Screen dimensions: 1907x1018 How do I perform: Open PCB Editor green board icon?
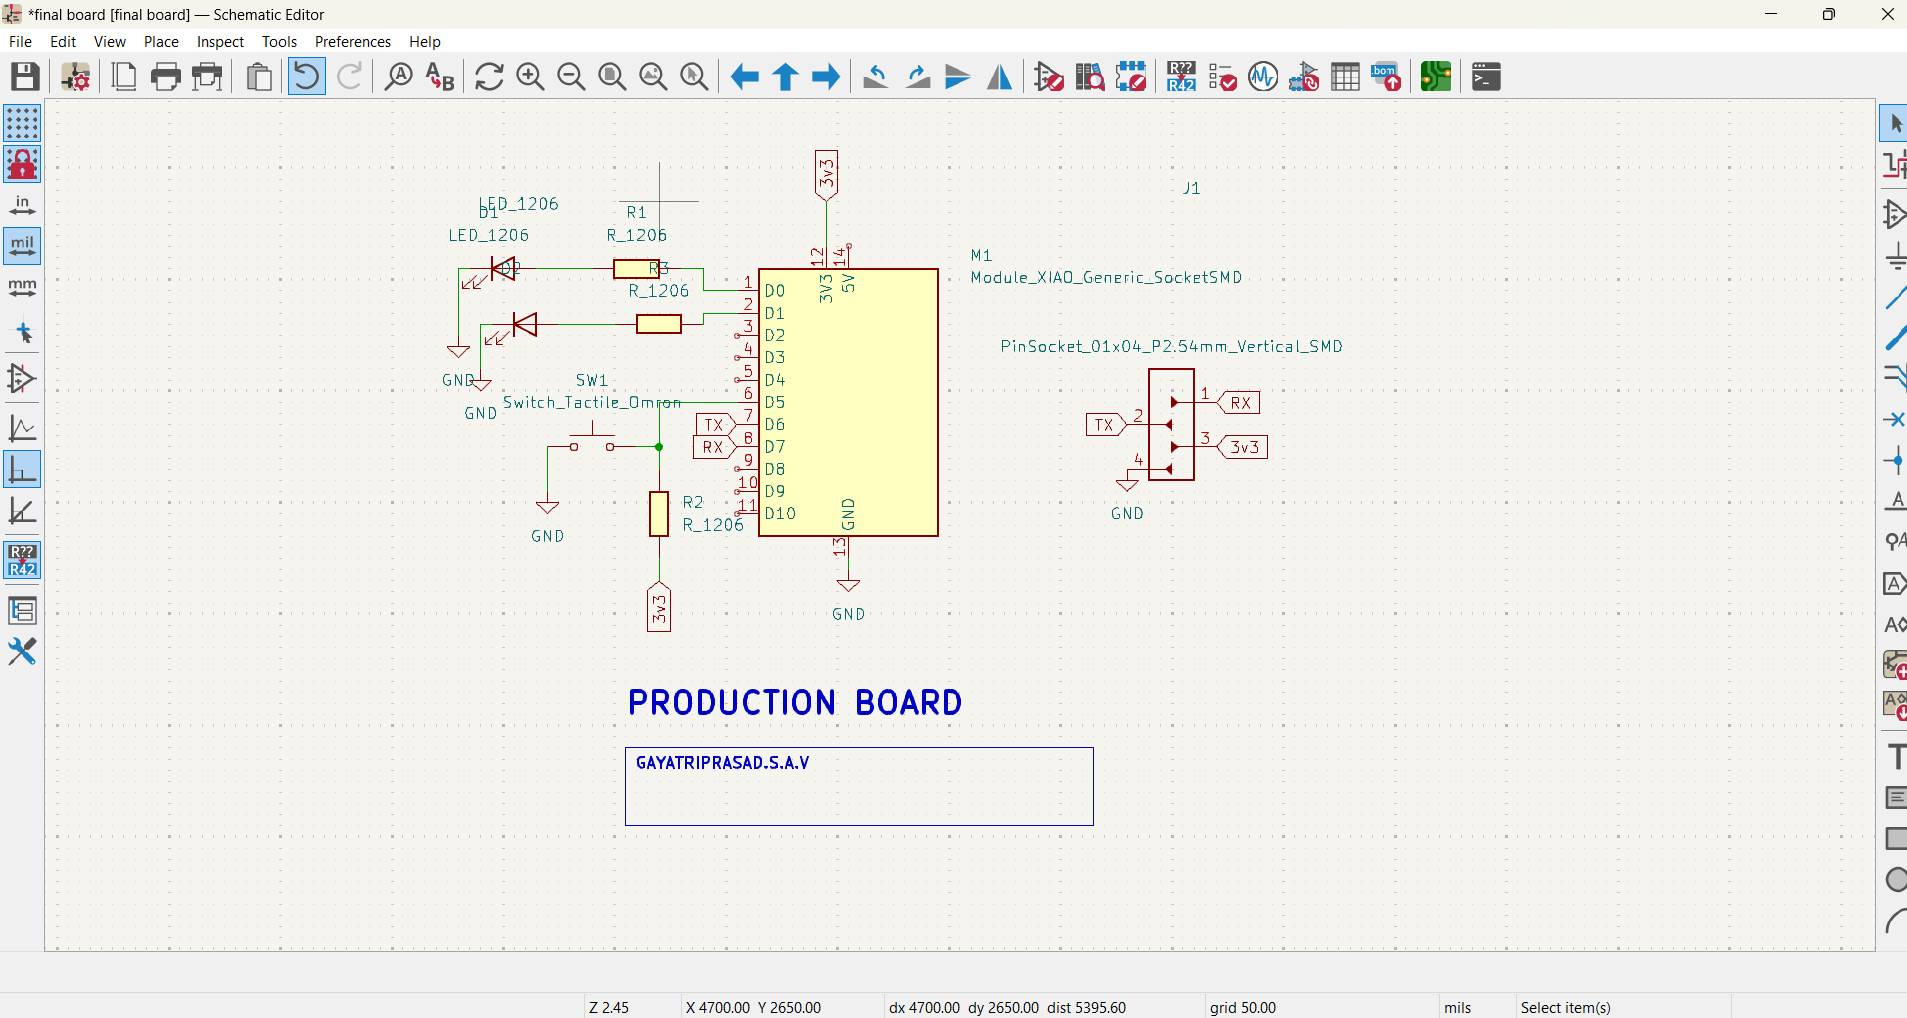[1436, 77]
